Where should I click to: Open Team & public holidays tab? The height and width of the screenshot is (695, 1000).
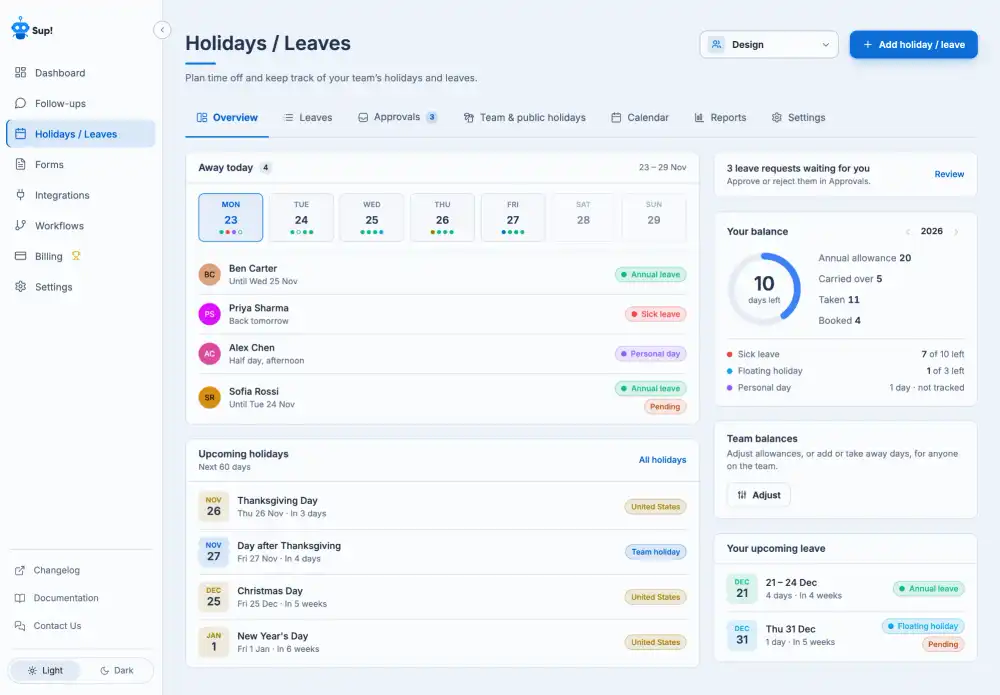[x=524, y=117]
